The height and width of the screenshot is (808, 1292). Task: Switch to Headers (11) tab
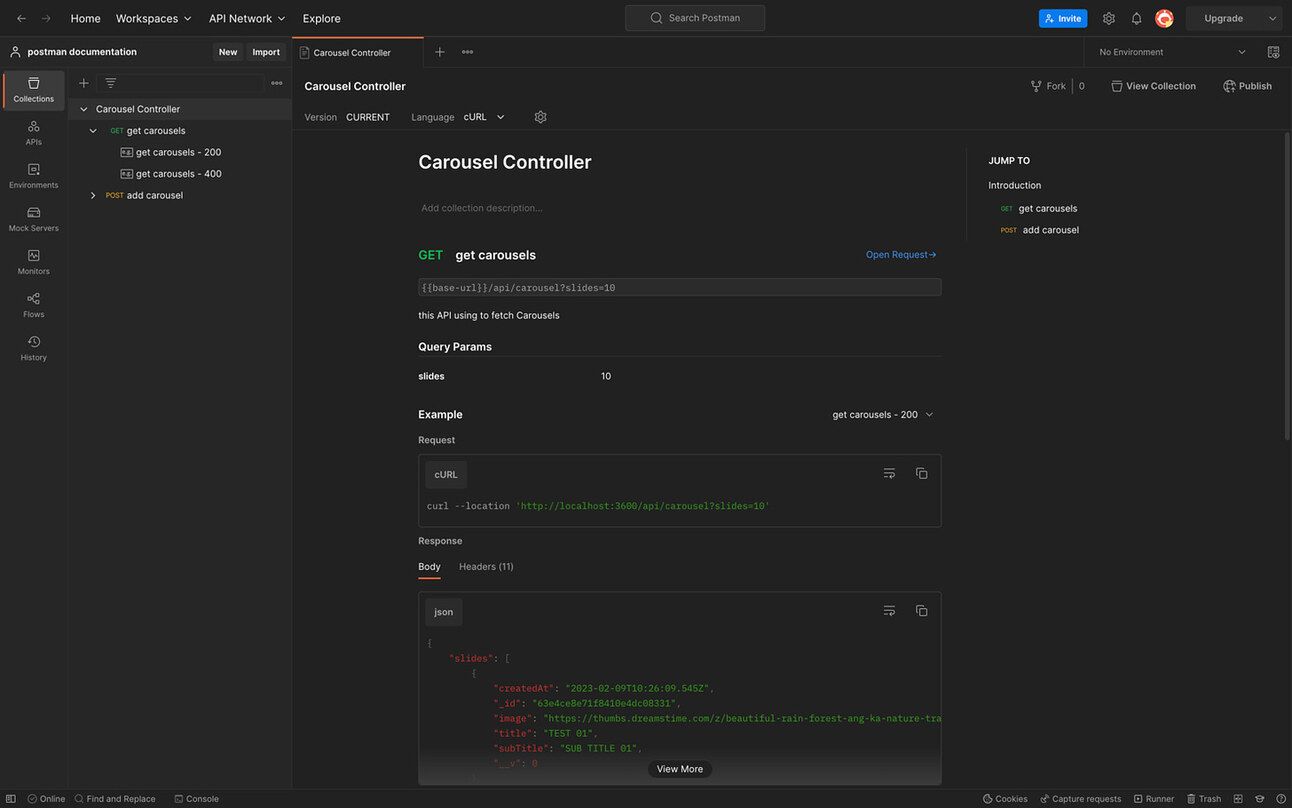point(486,567)
